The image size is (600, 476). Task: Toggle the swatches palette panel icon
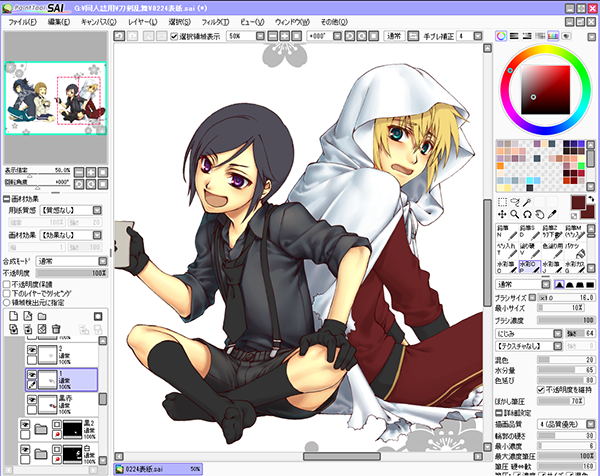[x=553, y=36]
